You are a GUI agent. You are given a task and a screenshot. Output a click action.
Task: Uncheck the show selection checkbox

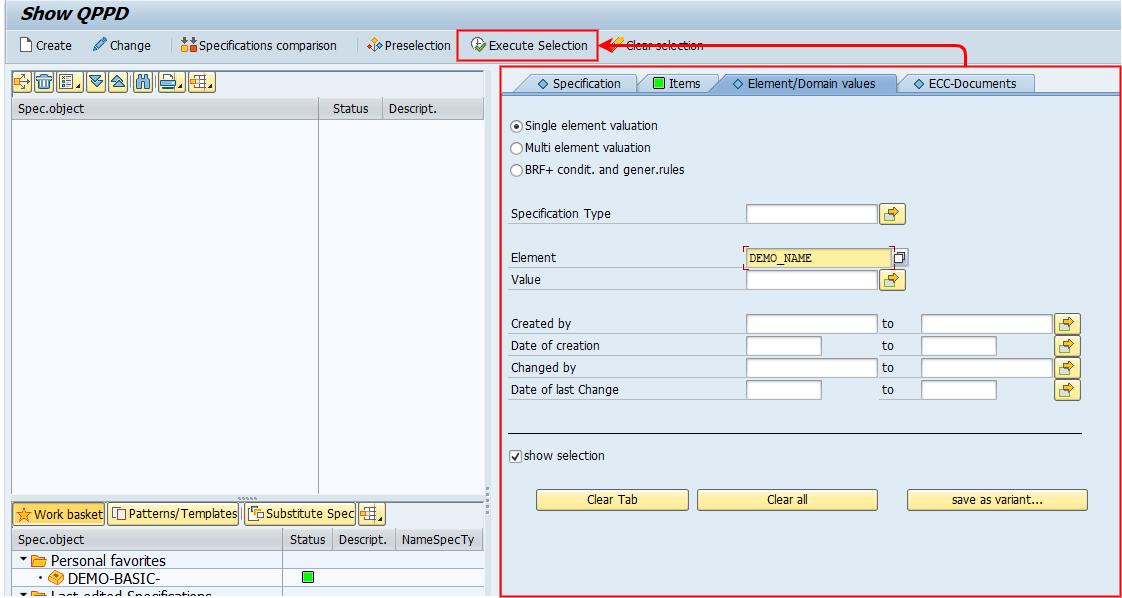coord(516,456)
